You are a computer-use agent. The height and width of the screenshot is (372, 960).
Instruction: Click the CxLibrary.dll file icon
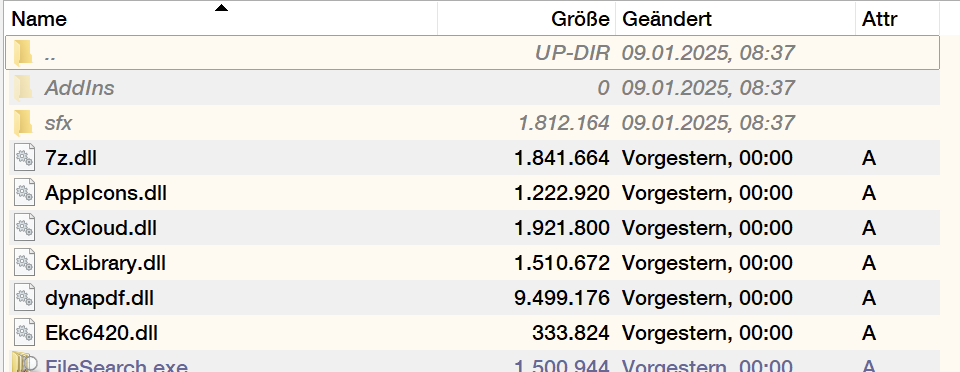(24, 263)
